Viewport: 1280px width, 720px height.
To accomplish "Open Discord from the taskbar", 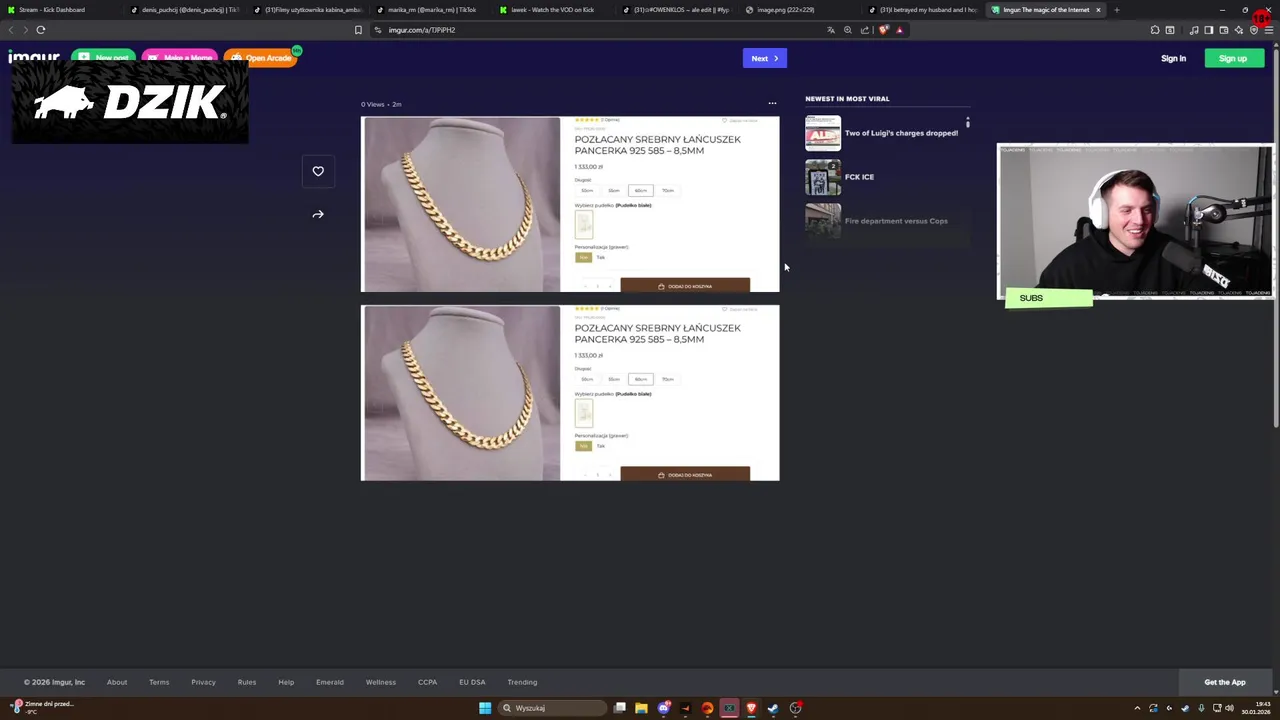I will [663, 708].
